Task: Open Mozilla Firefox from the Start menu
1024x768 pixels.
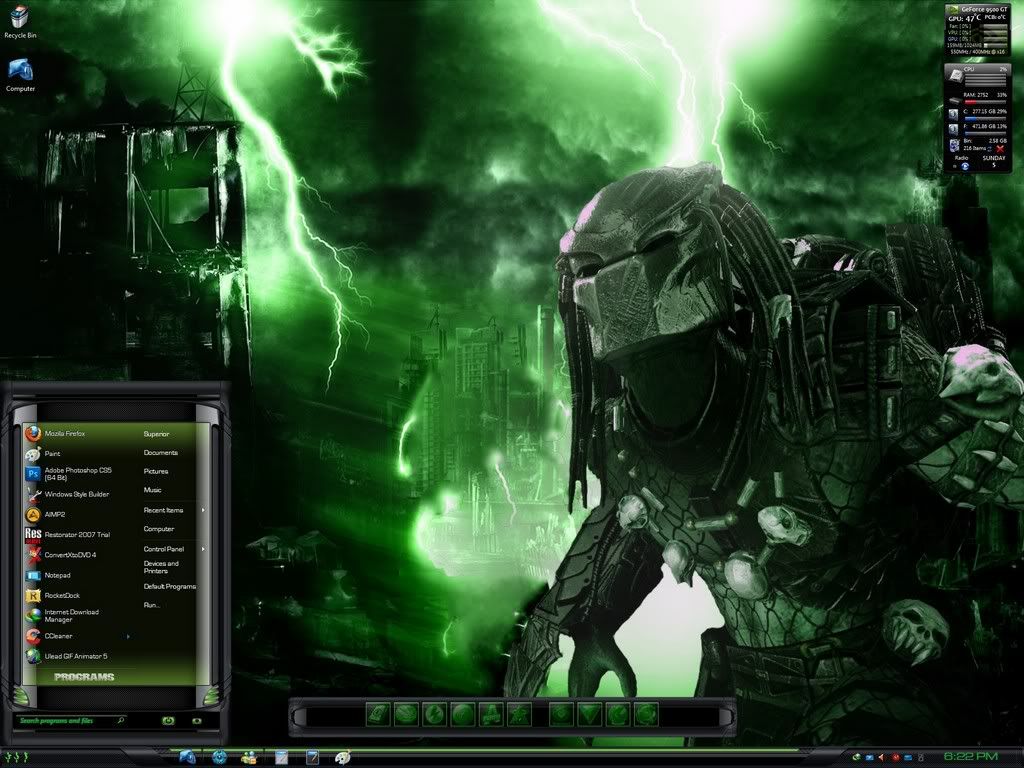Action: point(65,434)
